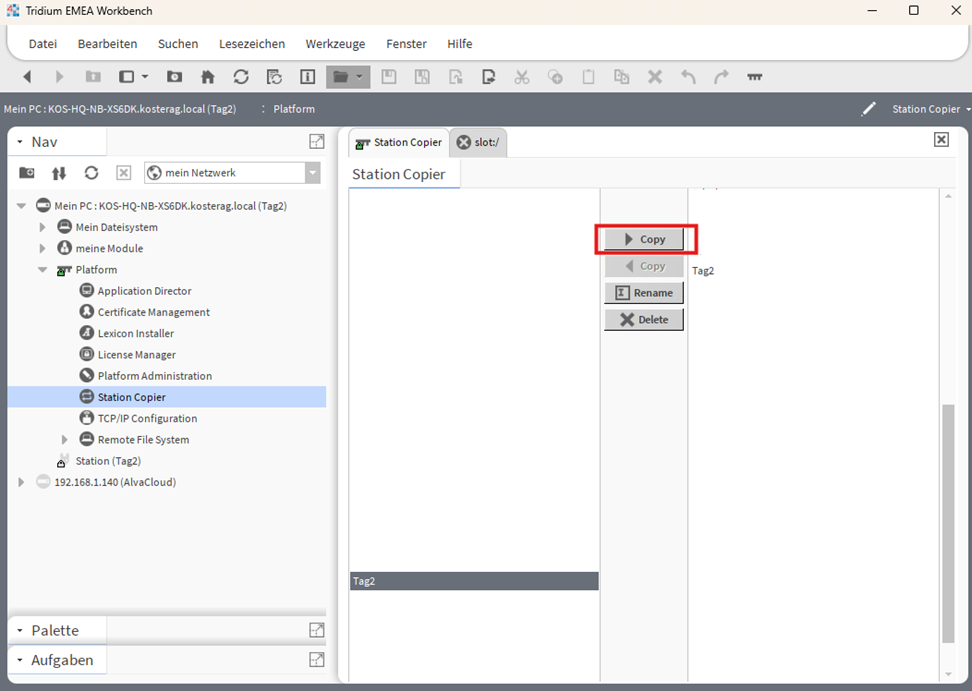
Task: Open the Lesezeichen menu
Action: (252, 44)
